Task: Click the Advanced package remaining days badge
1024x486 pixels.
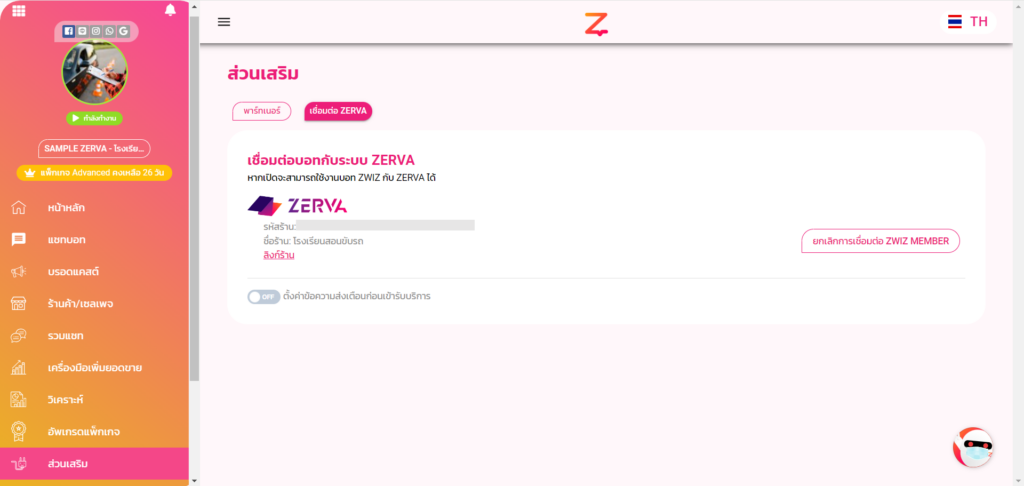Action: pos(94,172)
